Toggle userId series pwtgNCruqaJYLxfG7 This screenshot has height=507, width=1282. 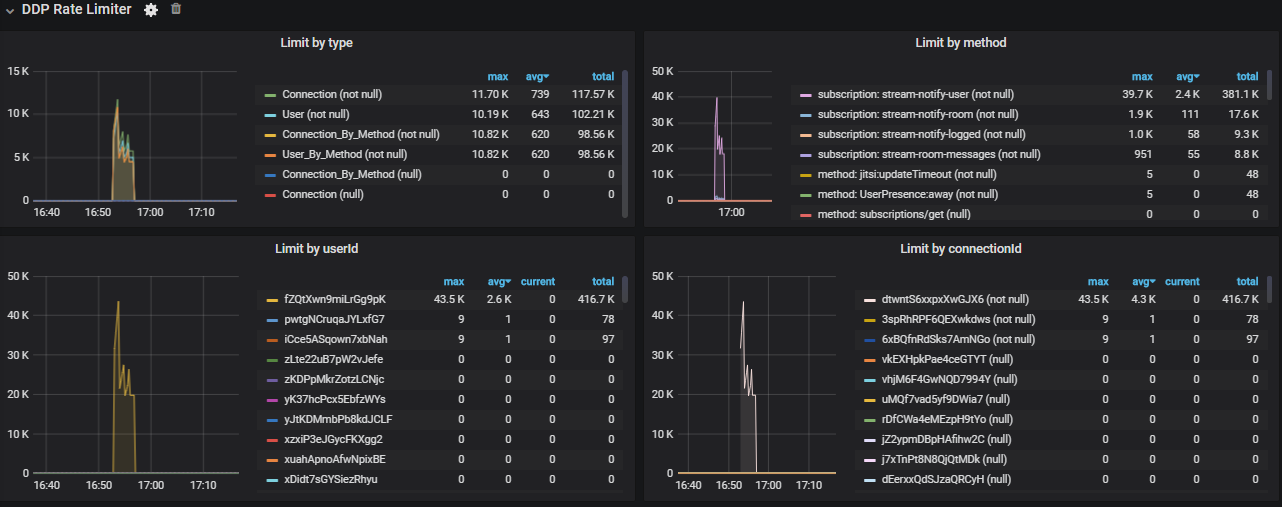point(334,319)
